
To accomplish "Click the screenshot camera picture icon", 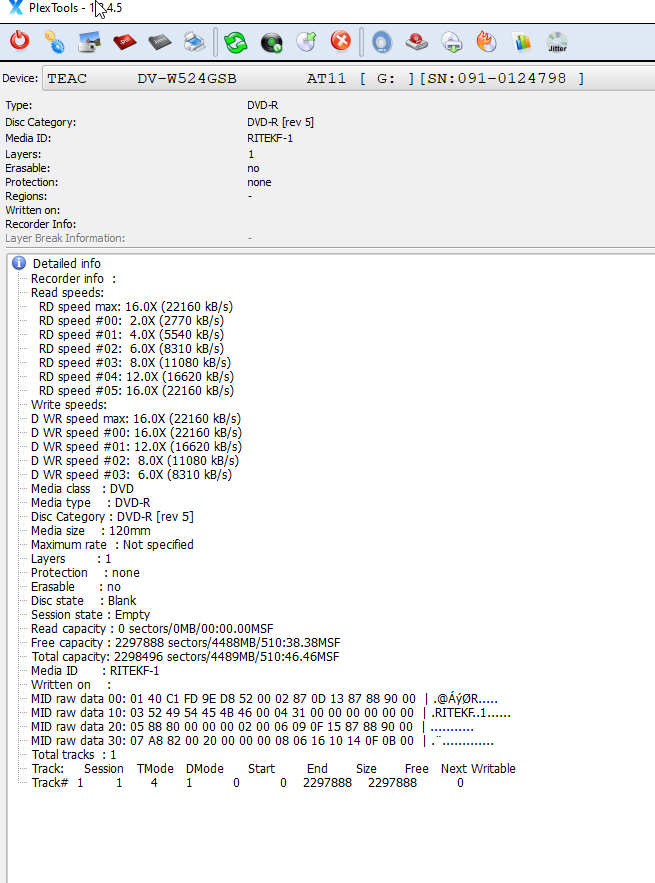I will (90, 42).
